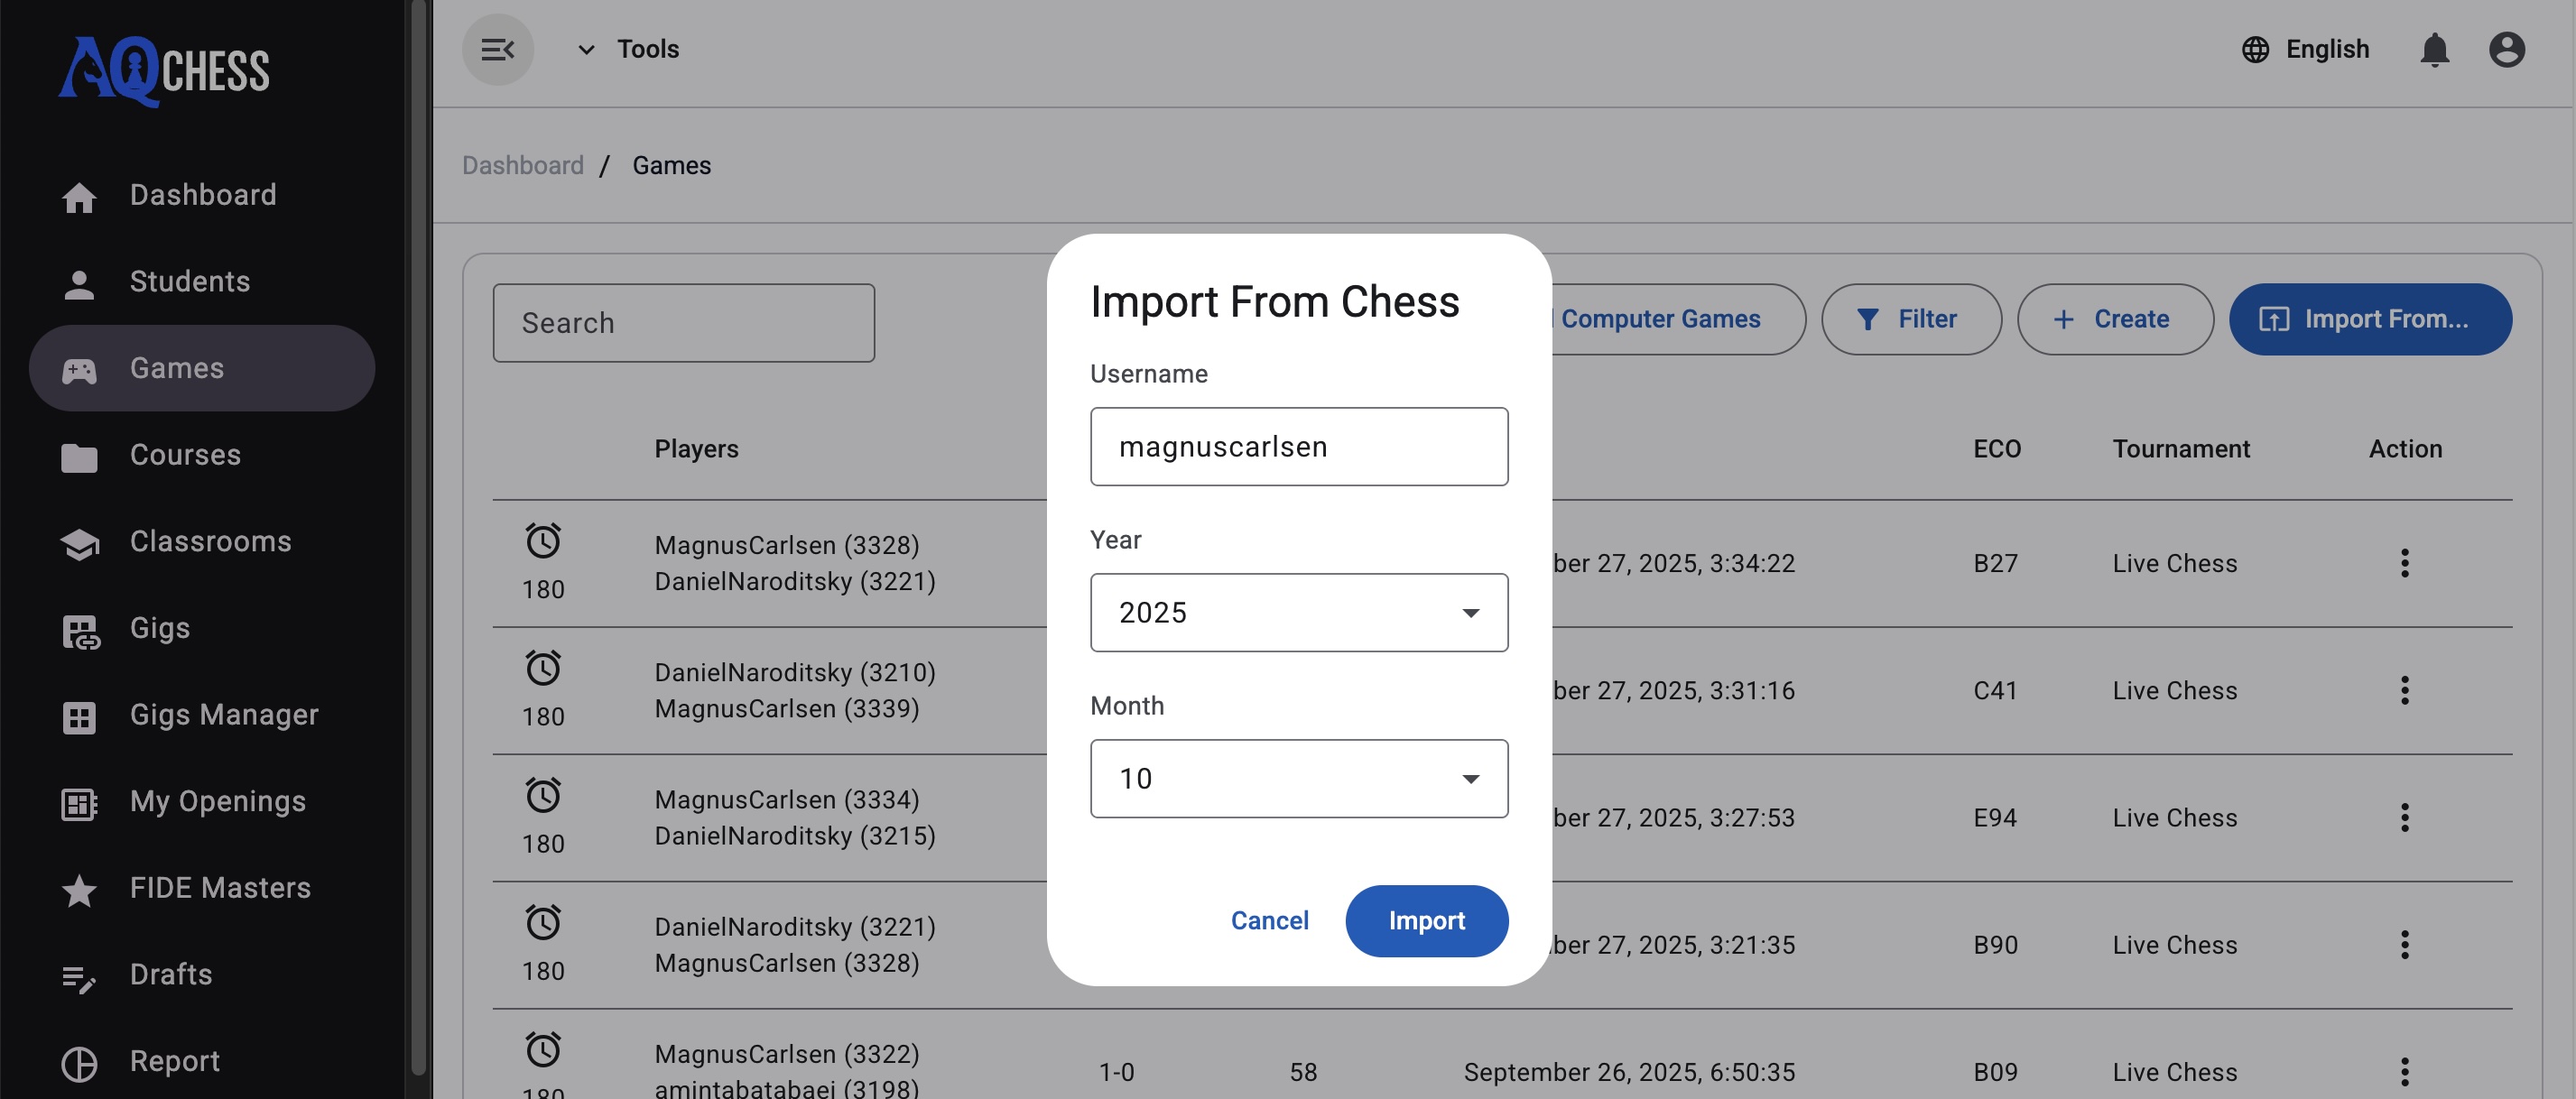This screenshot has height=1099, width=2576.
Task: Click the AQChess logo
Action: tap(163, 68)
